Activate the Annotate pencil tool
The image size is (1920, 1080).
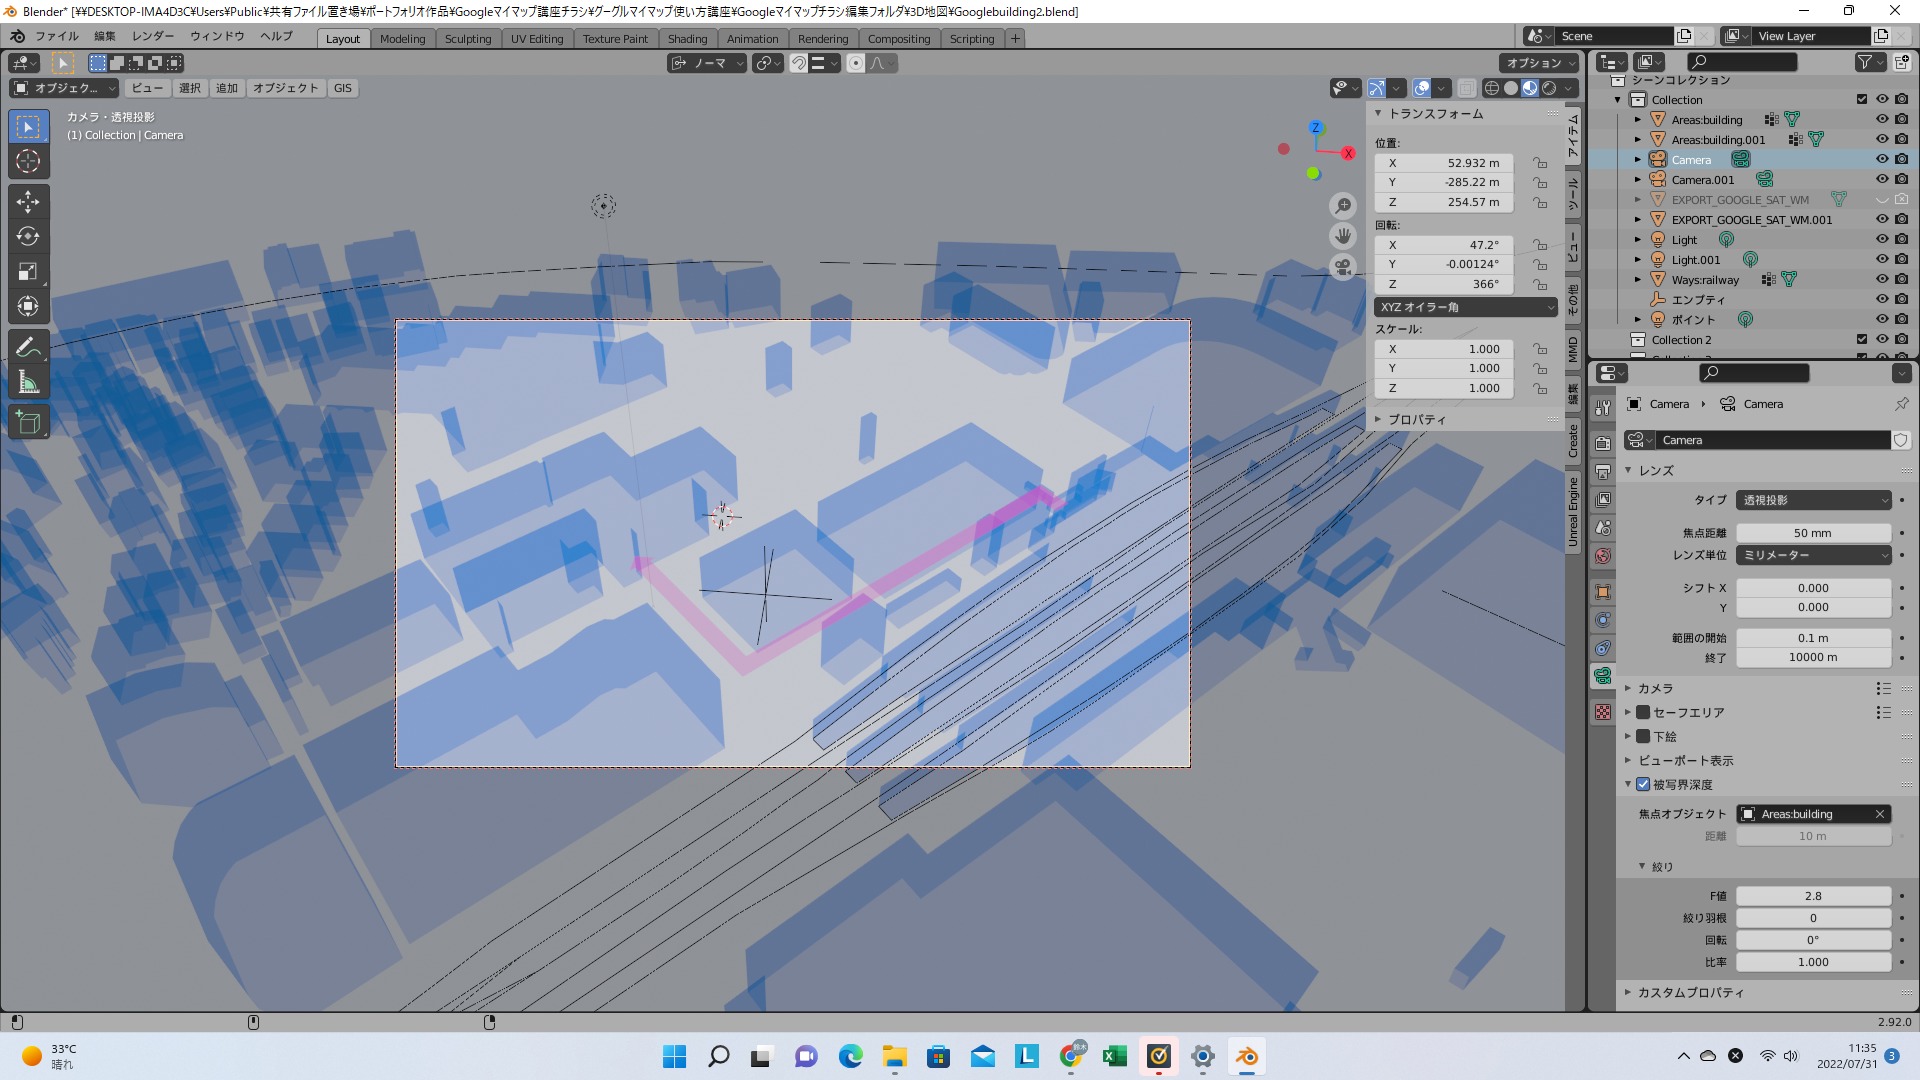tap(28, 347)
